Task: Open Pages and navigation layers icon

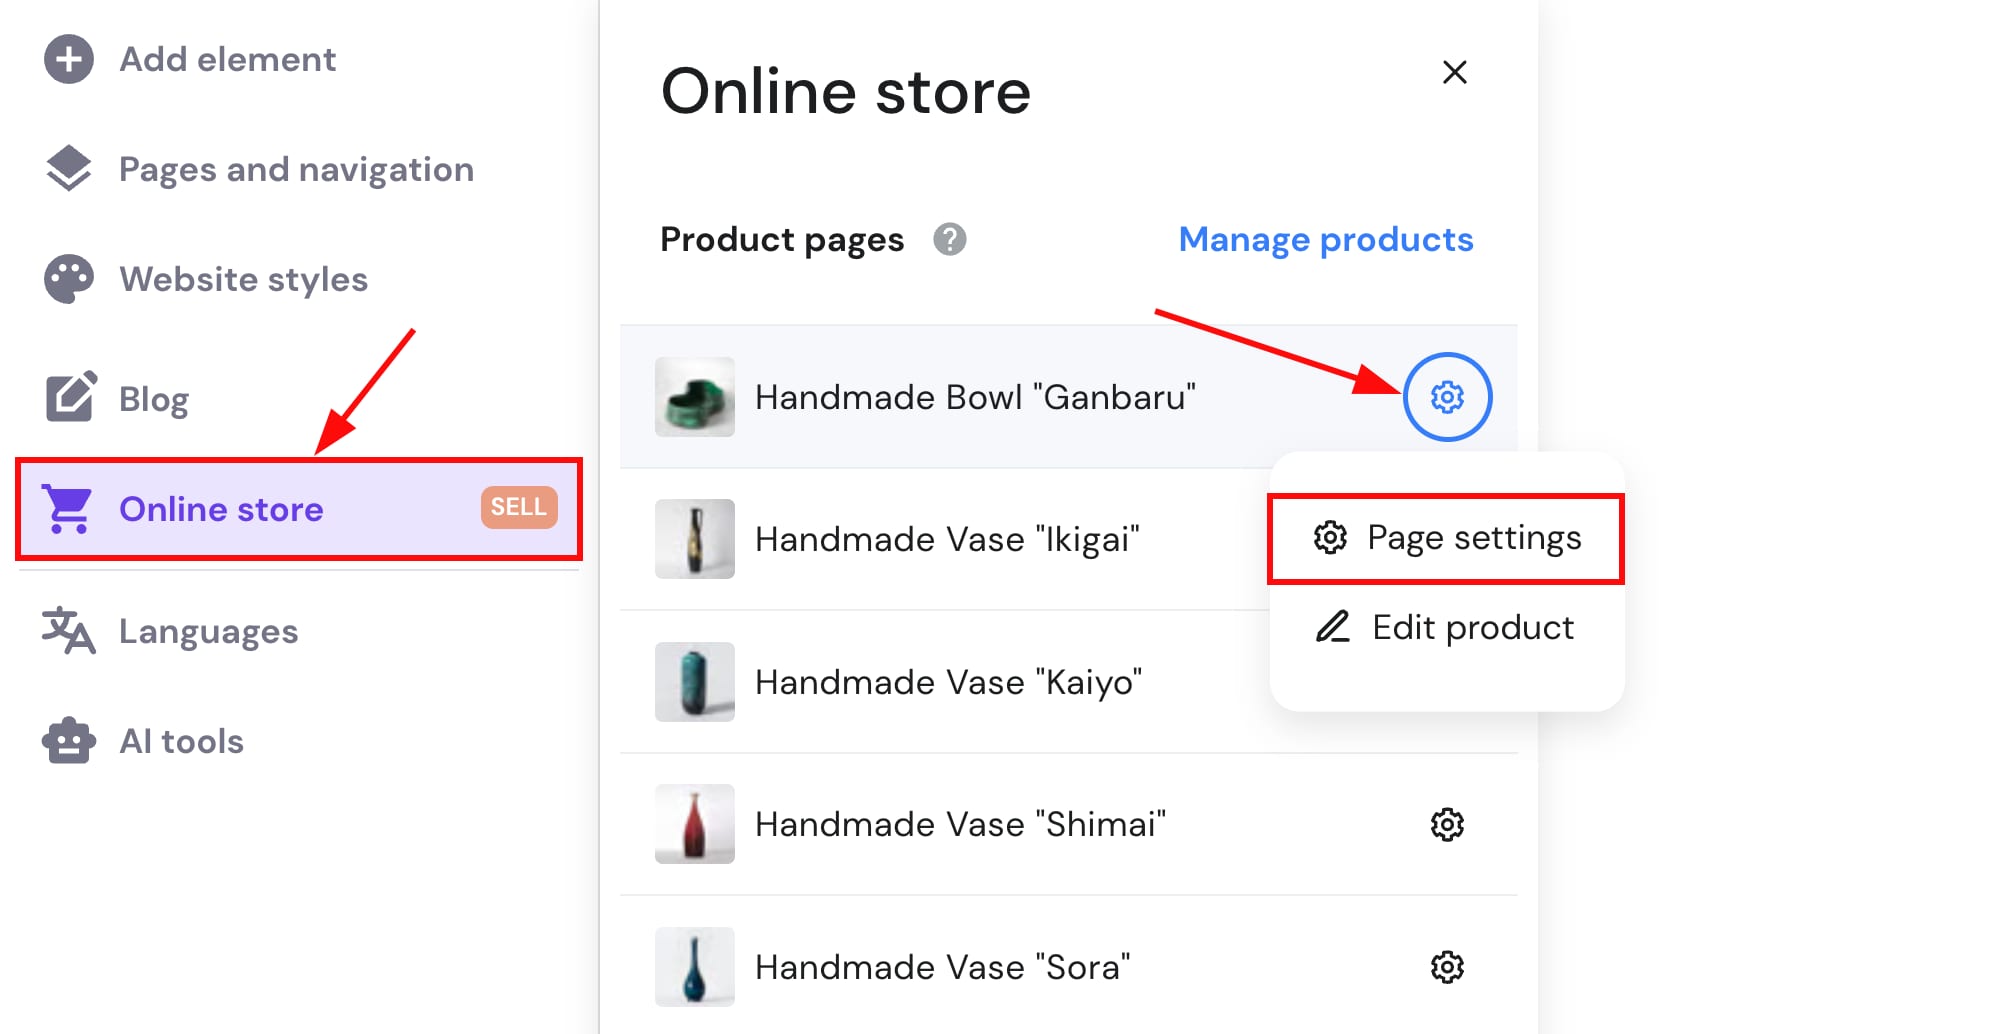Action: tap(68, 169)
